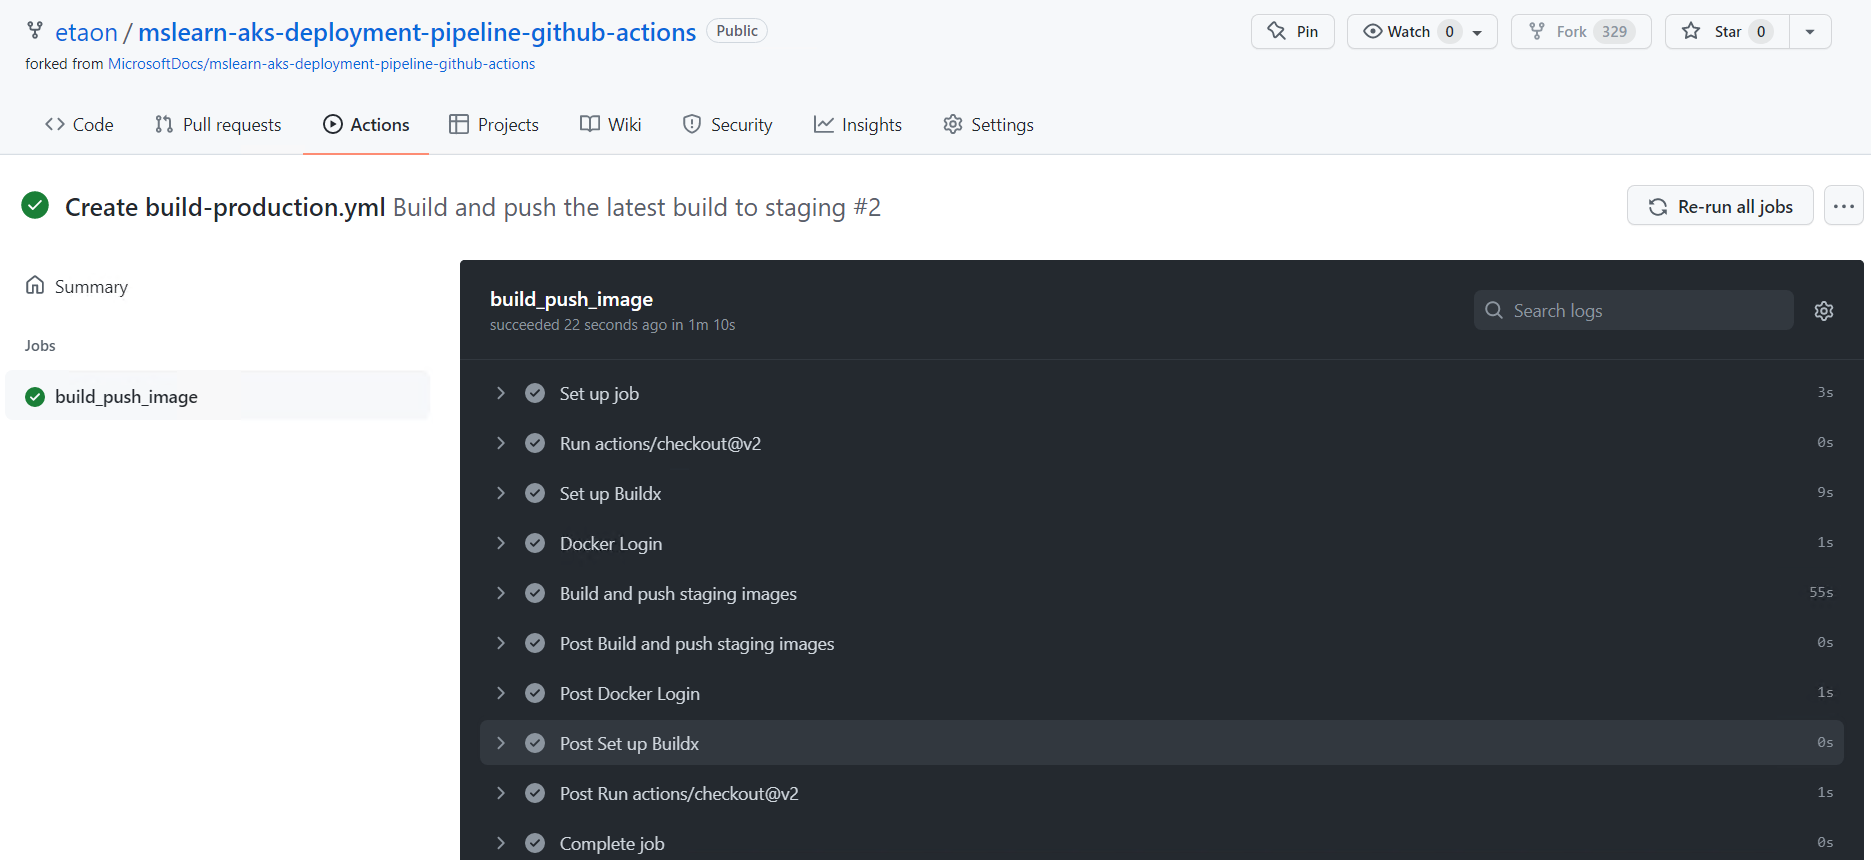1871x860 pixels.
Task: Click the Docker Login status checkmark
Action: coord(535,543)
